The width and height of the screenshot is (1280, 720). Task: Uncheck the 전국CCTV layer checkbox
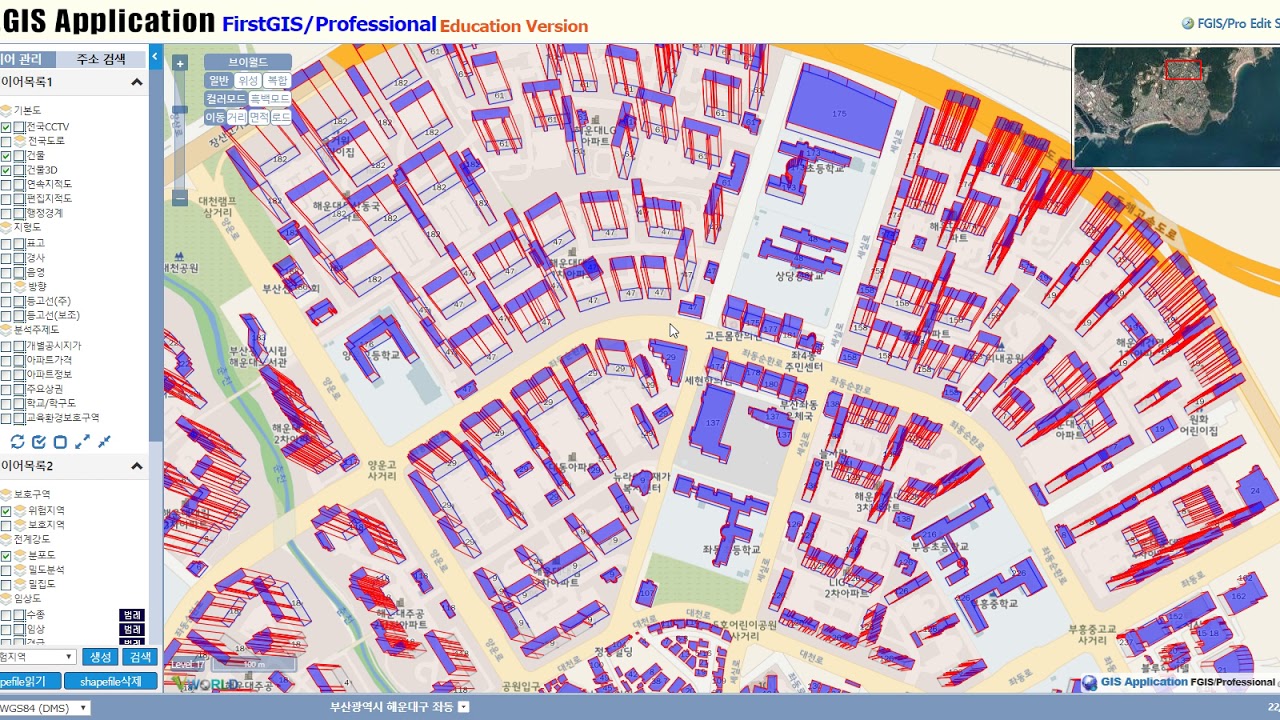(6, 127)
